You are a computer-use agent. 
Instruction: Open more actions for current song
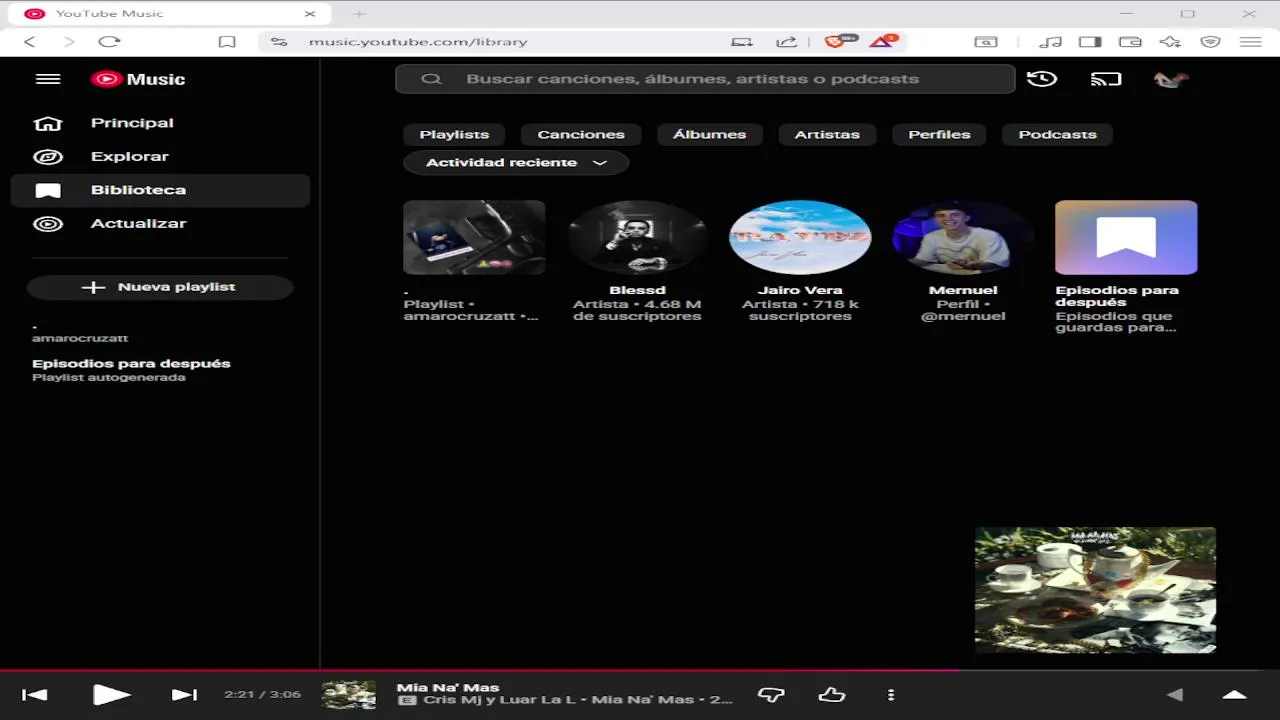pyautogui.click(x=891, y=695)
